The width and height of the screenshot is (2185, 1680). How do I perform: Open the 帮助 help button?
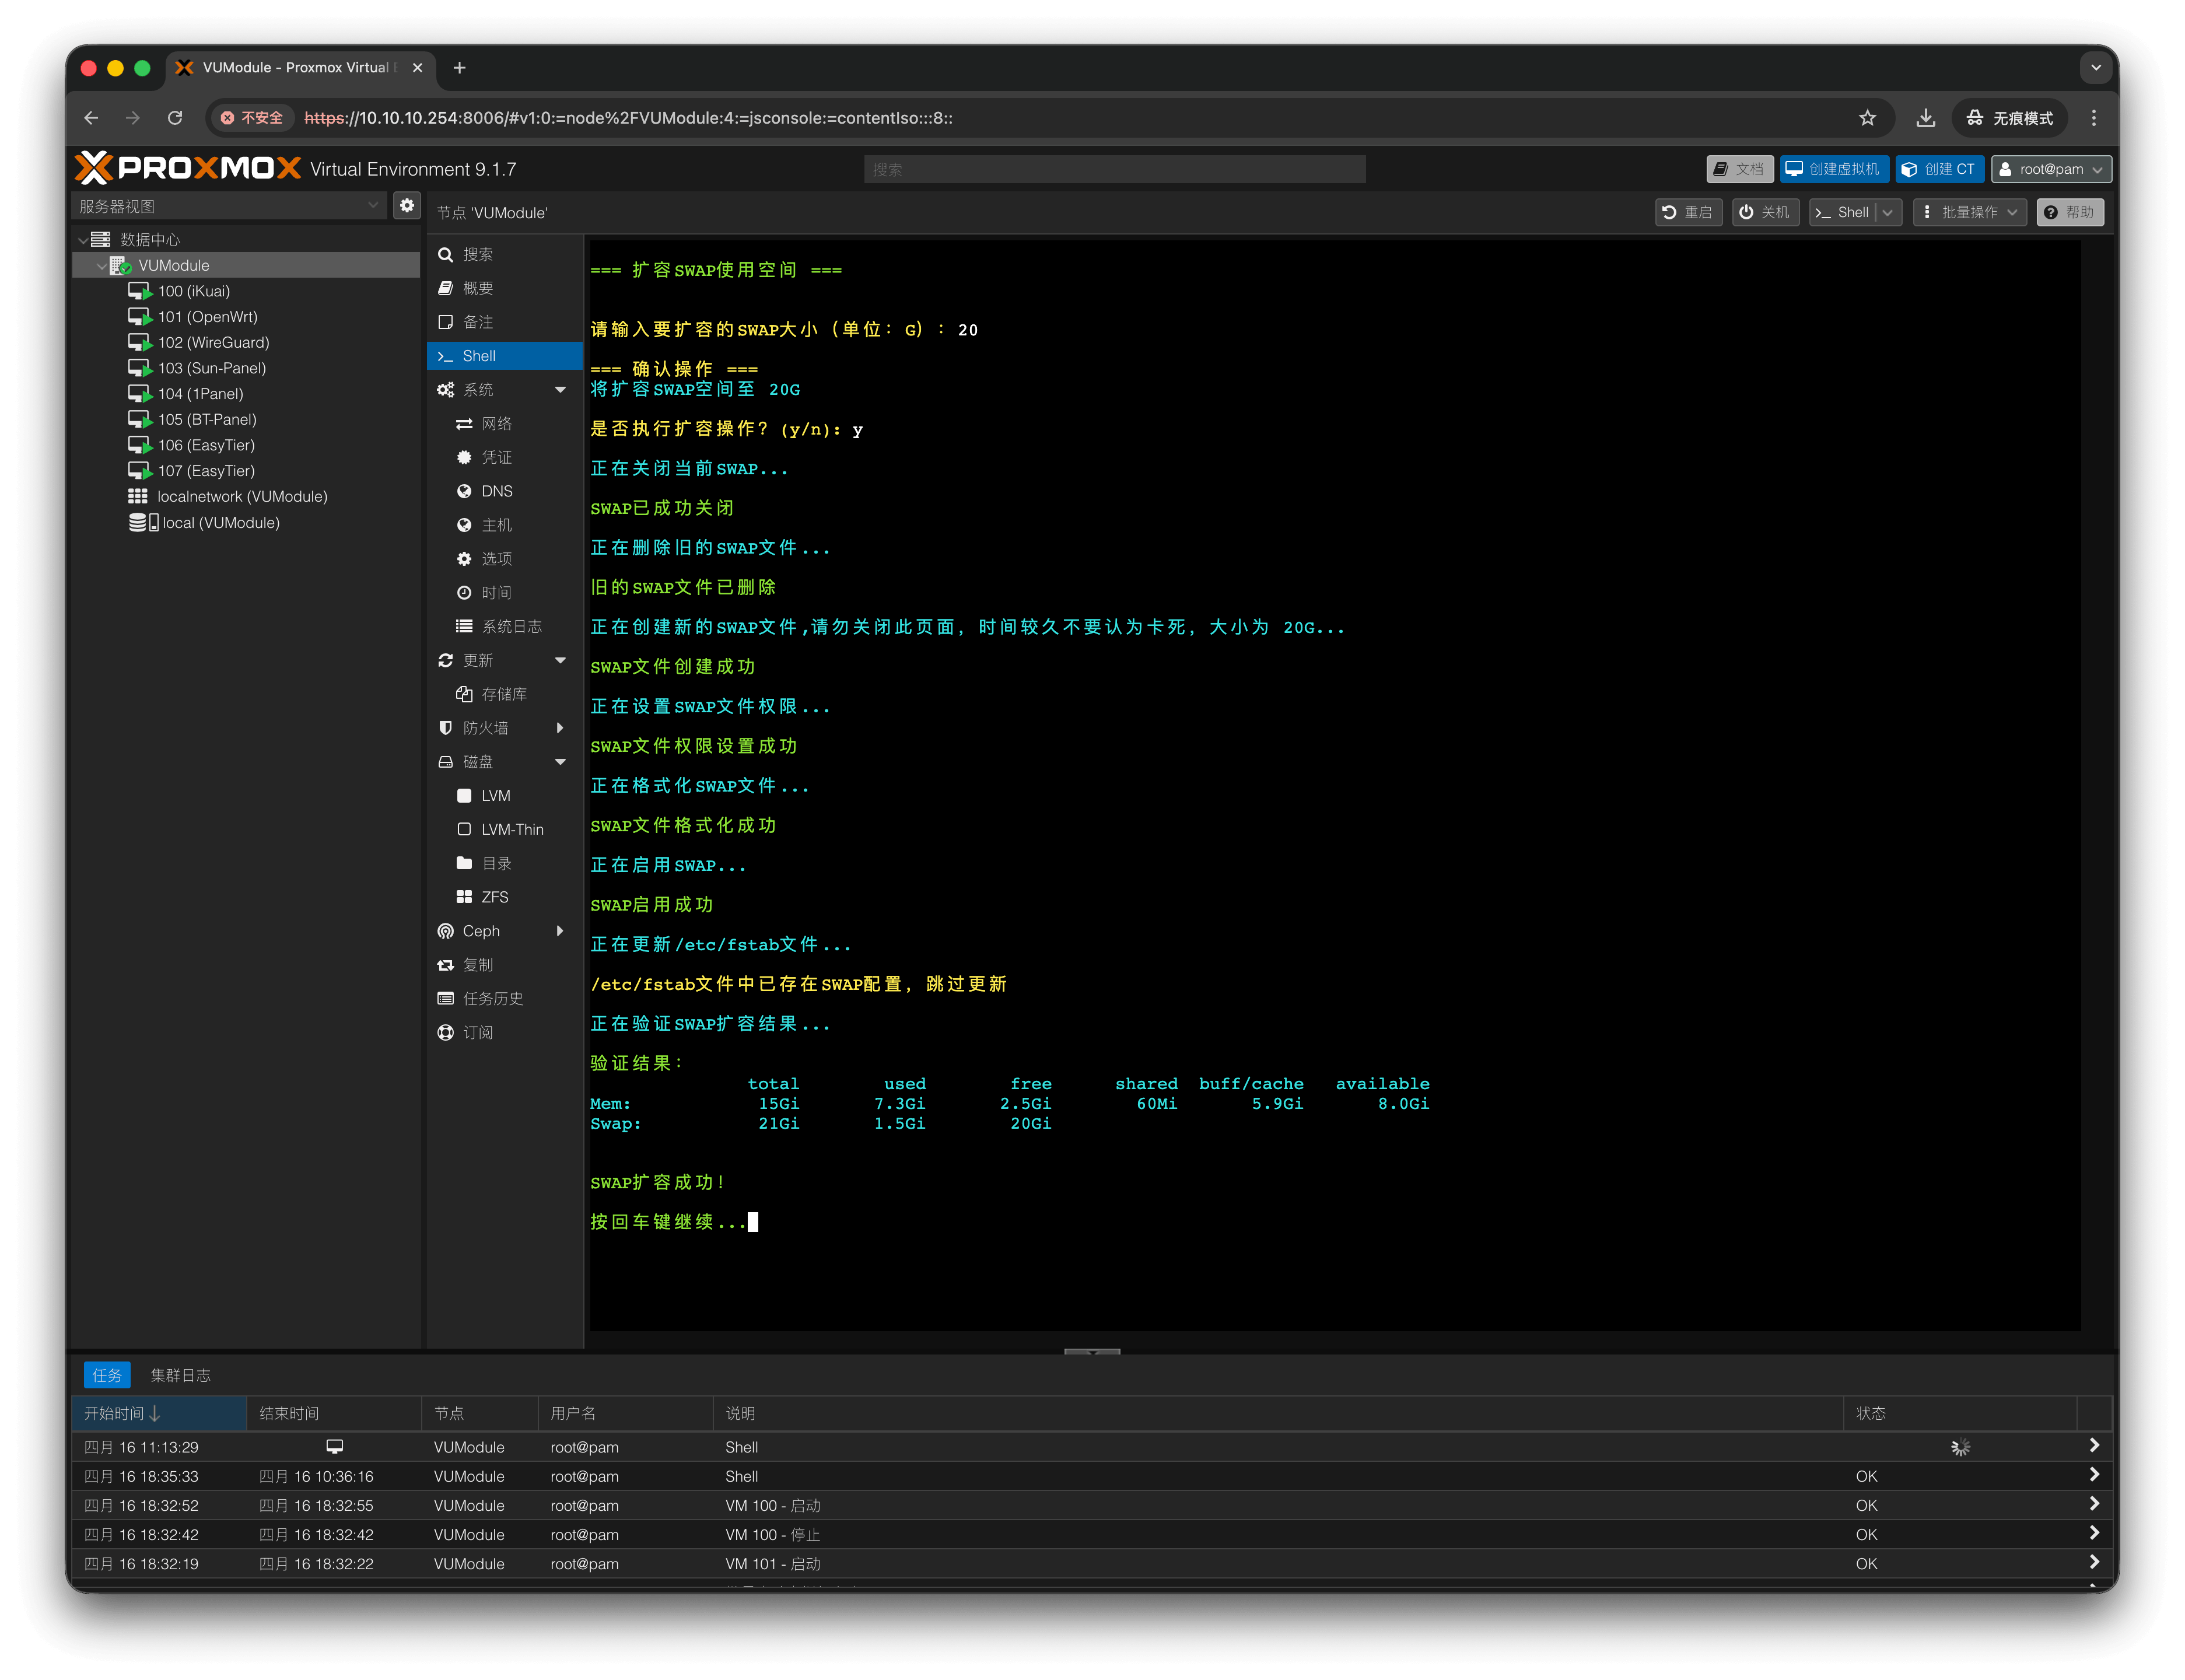2069,212
